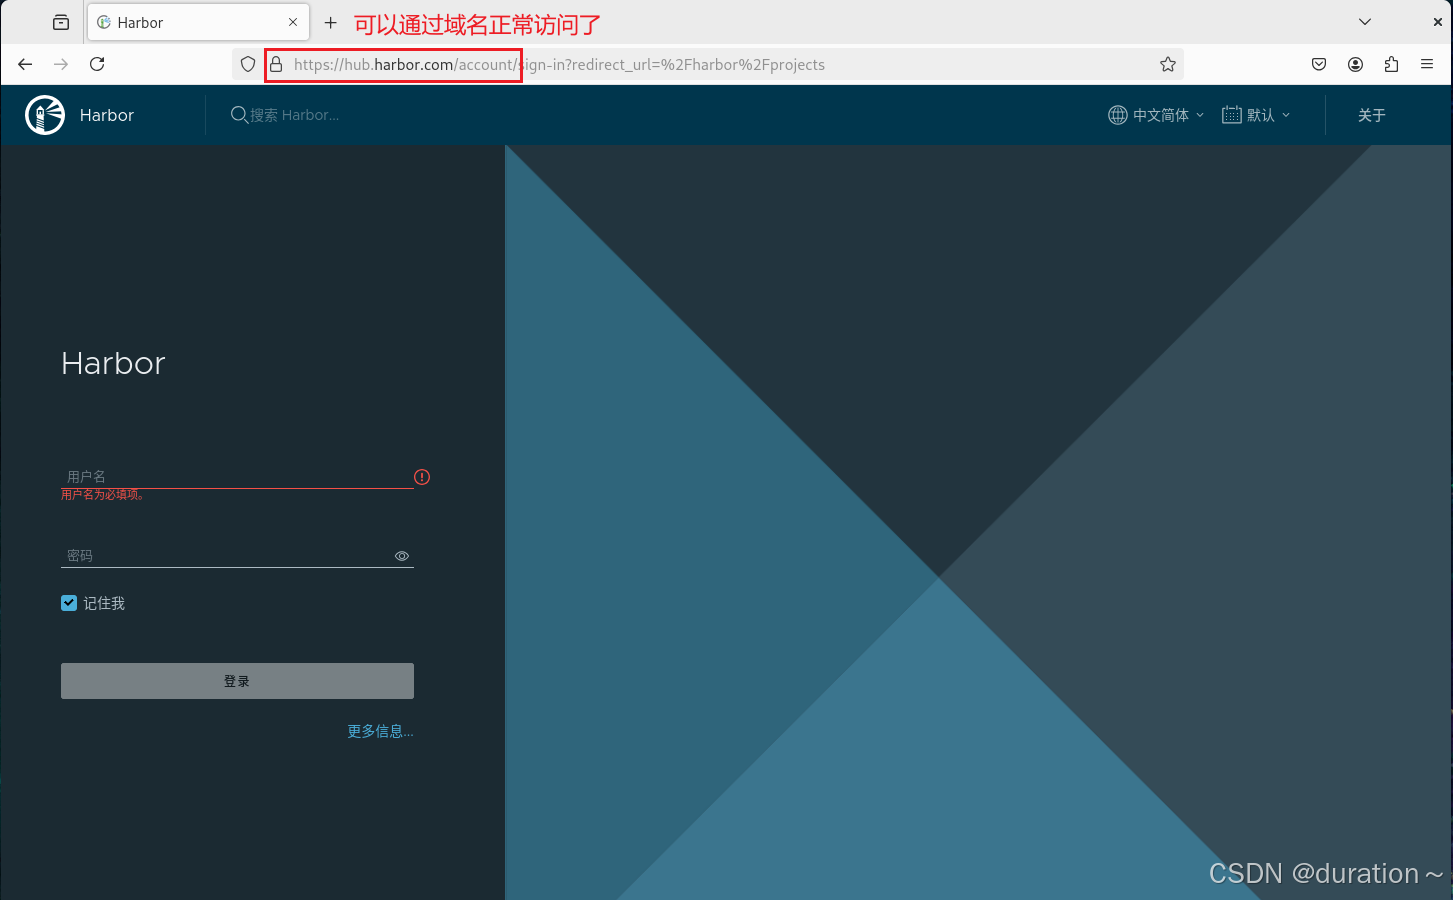Select the Harbor browser tab
Screen dimensions: 1453x900
point(198,22)
